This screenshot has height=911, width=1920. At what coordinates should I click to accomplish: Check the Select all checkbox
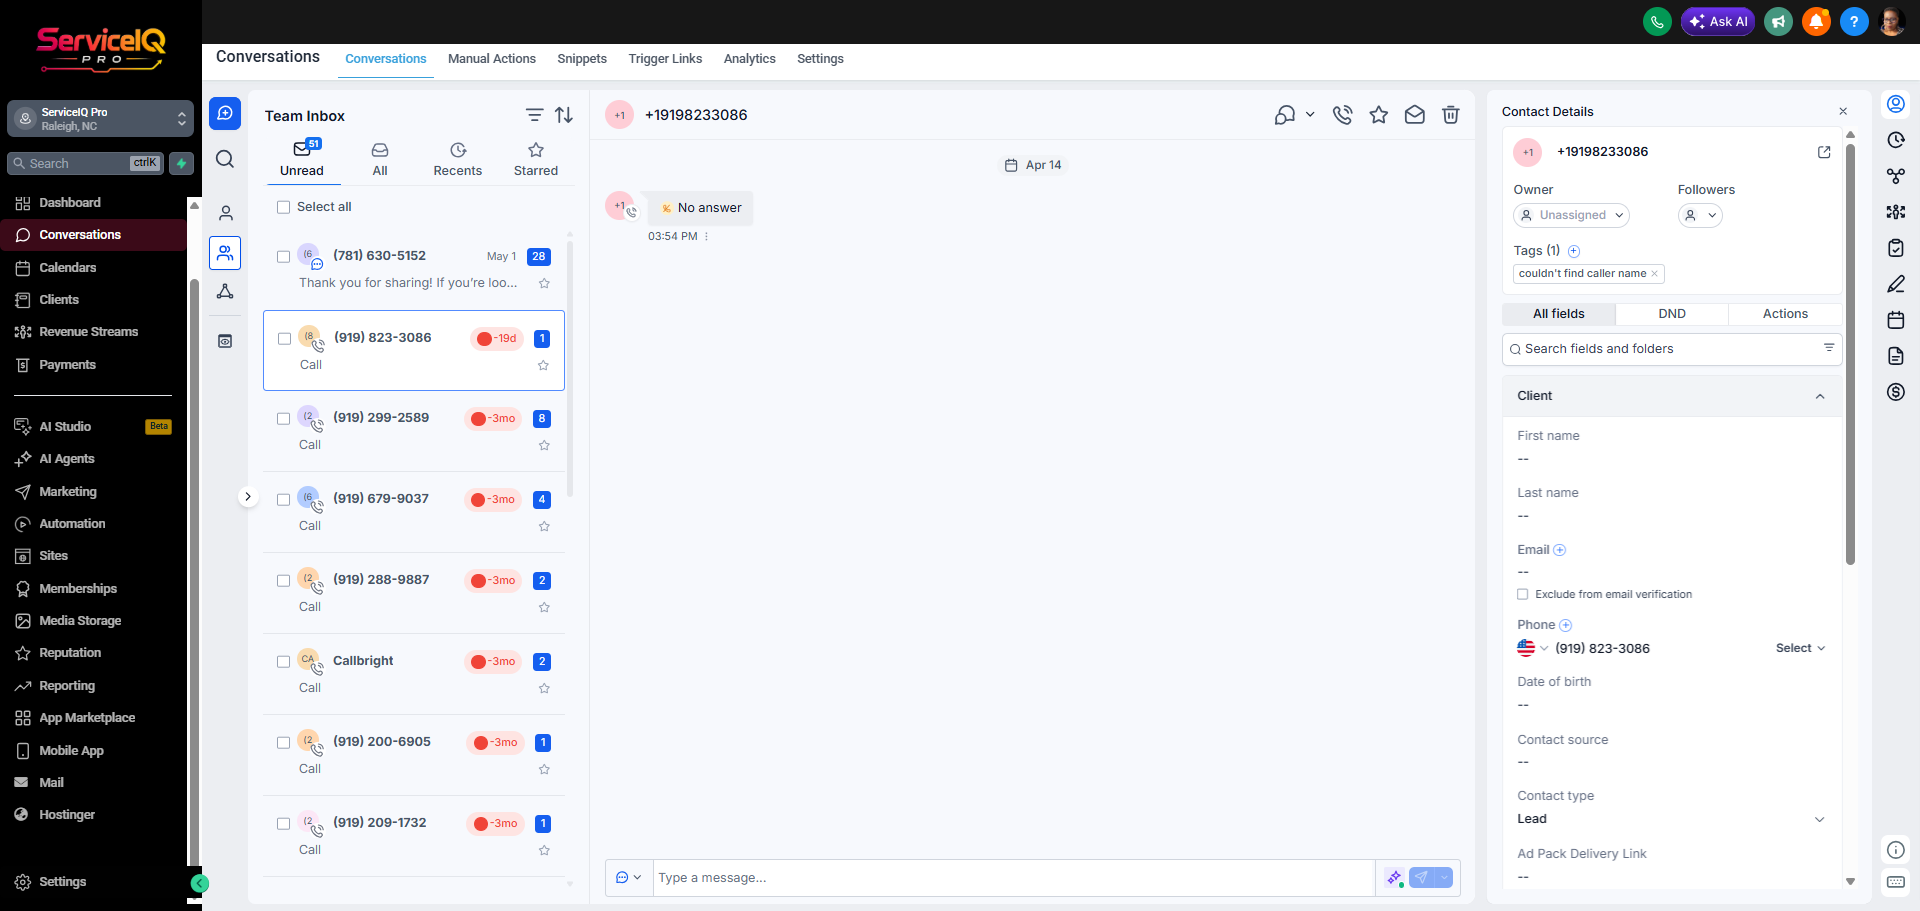(x=283, y=207)
